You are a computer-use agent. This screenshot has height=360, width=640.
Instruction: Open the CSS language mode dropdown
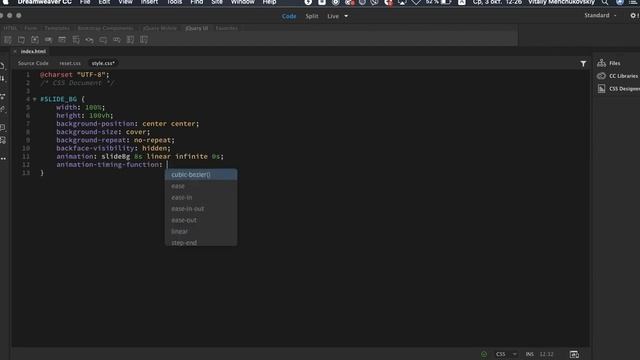pyautogui.click(x=506, y=354)
